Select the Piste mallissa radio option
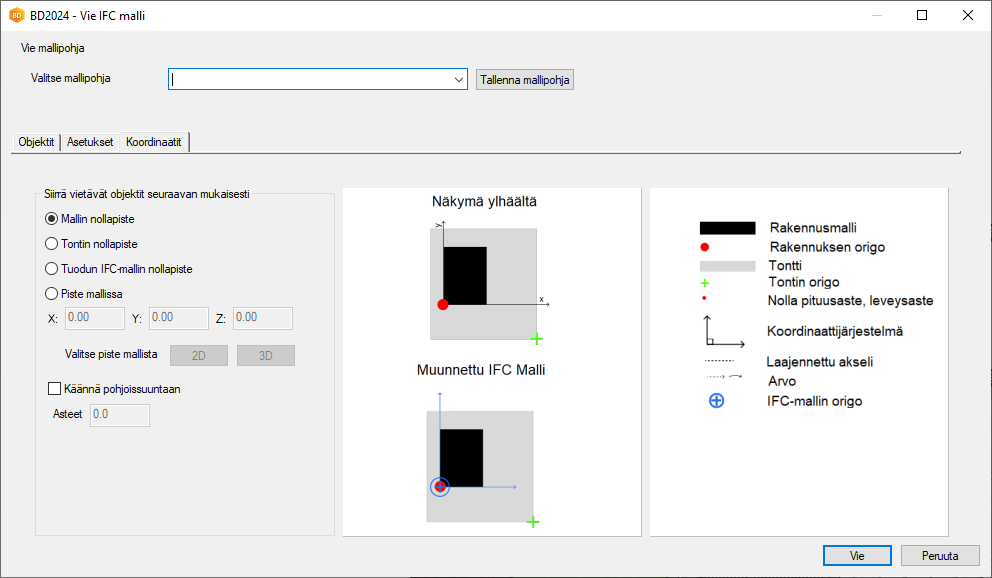Screen dimensions: 992x578 tap(52, 294)
